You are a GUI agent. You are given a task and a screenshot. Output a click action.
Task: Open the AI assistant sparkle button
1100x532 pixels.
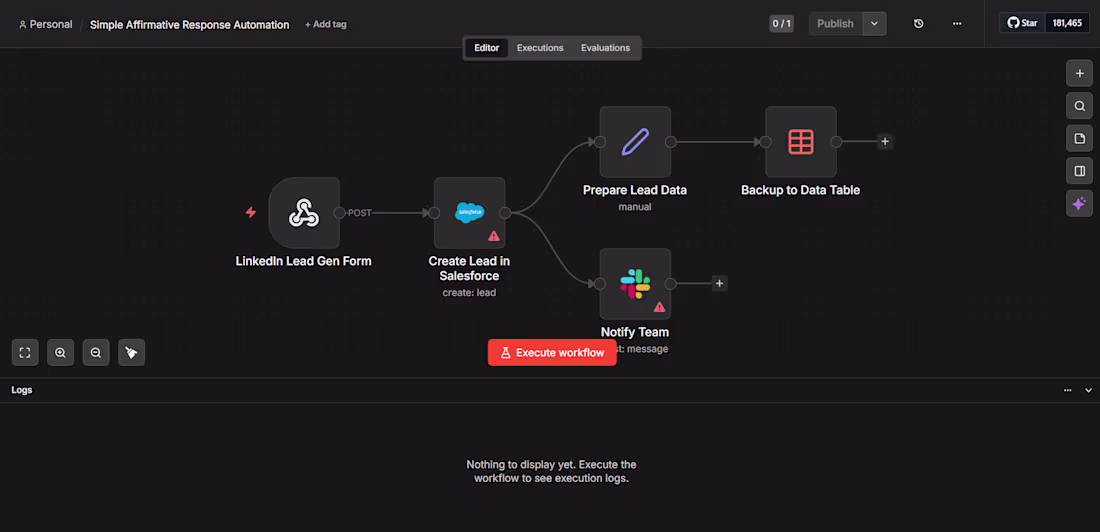tap(1080, 204)
